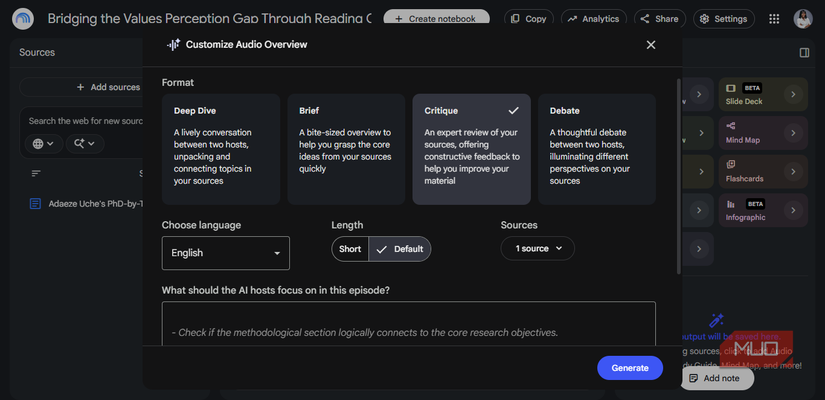This screenshot has height=400, width=825.
Task: Click the Mind Map chevron arrow
Action: (x=793, y=133)
